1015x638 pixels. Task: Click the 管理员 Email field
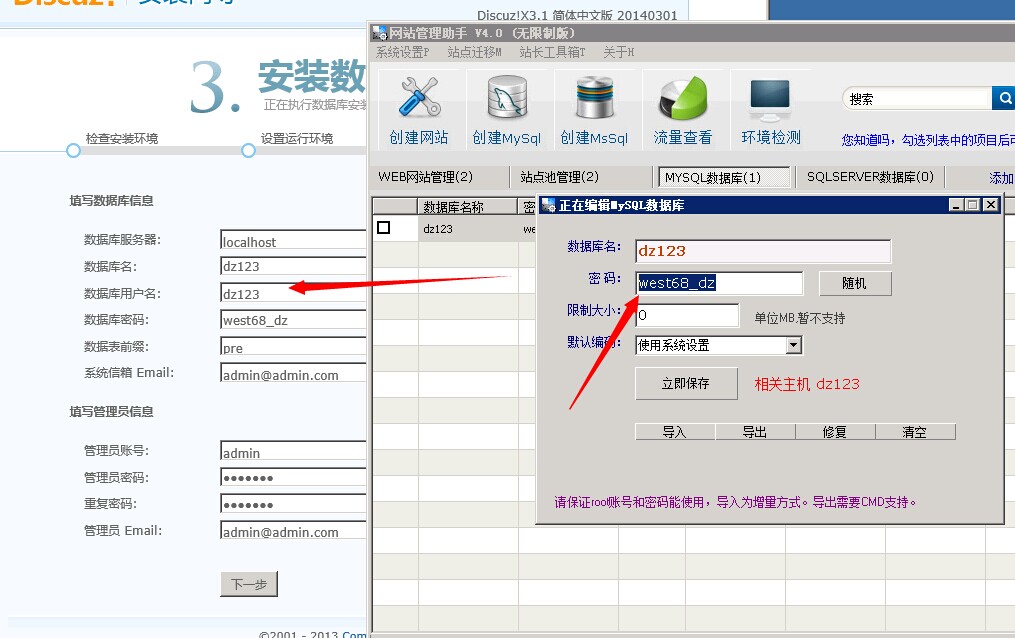294,531
